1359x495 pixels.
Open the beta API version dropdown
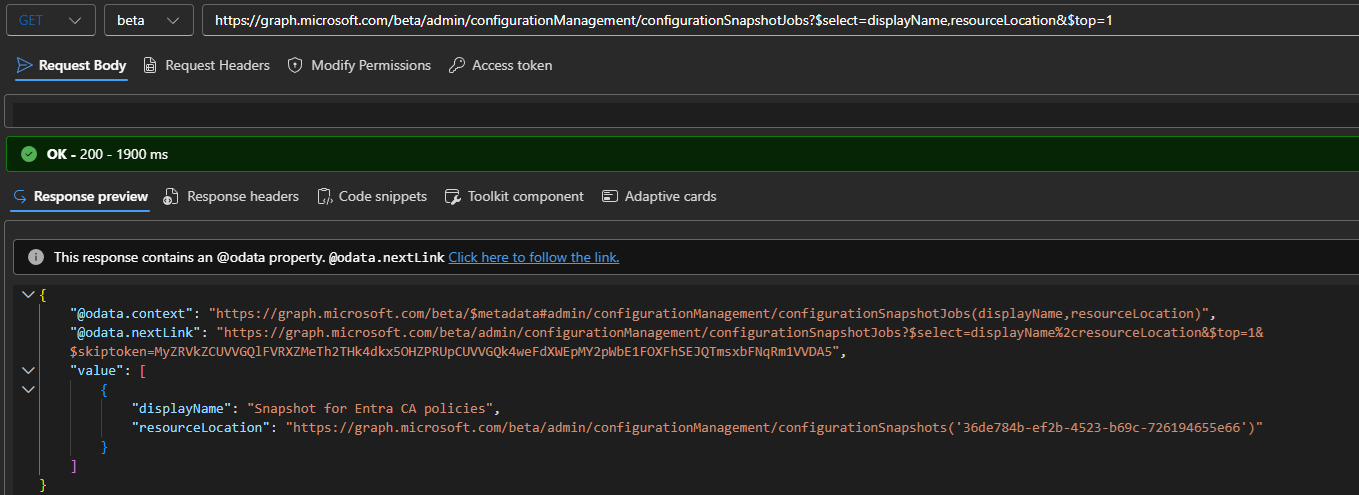(x=148, y=20)
